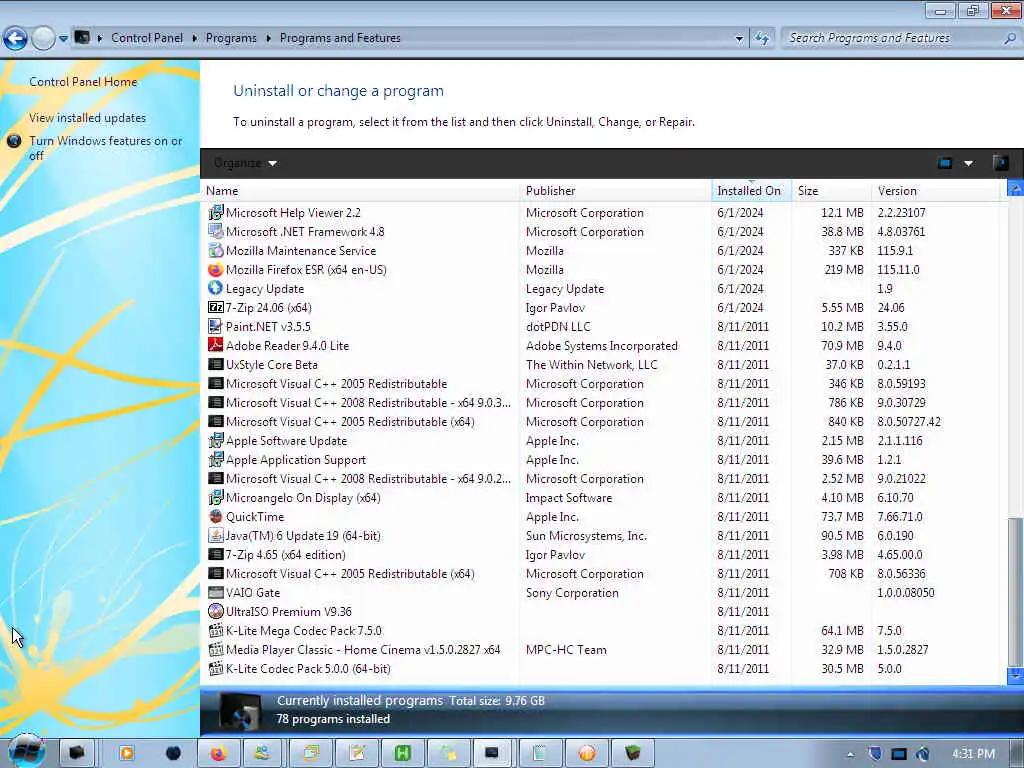Show hidden system tray icons
Viewport: 1024px width, 768px height.
(x=850, y=754)
